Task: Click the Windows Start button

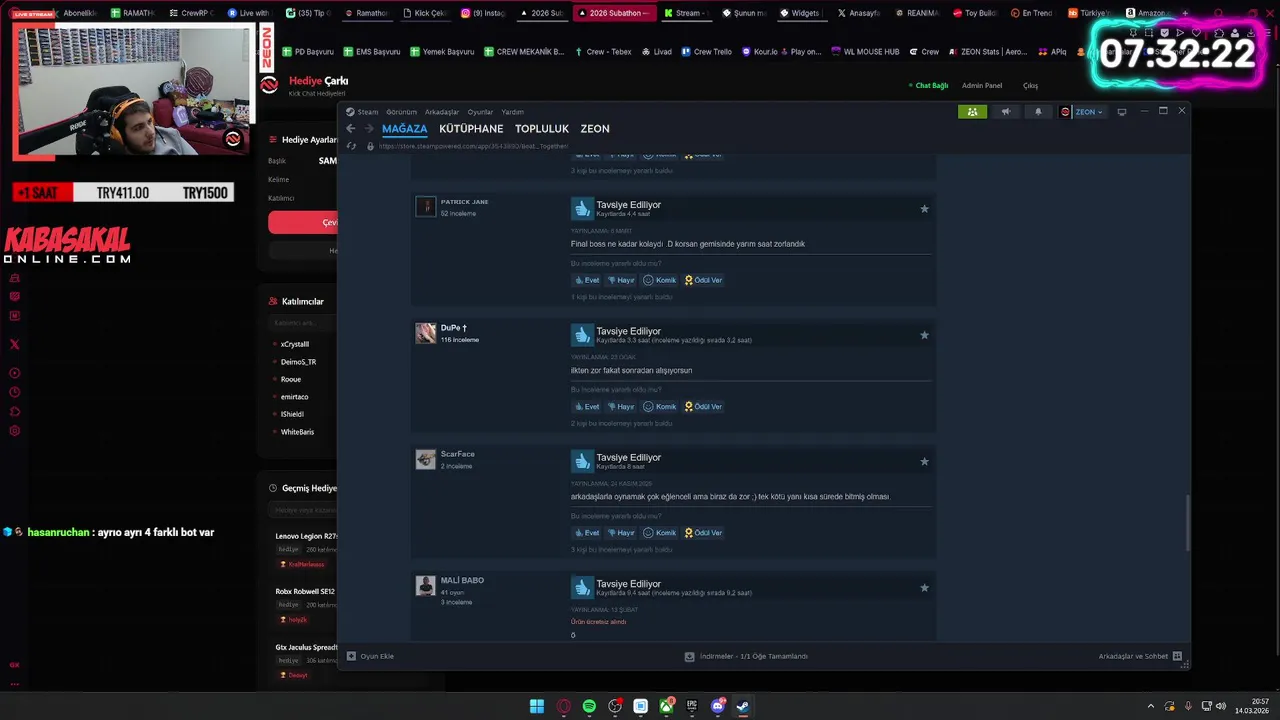Action: (x=537, y=706)
